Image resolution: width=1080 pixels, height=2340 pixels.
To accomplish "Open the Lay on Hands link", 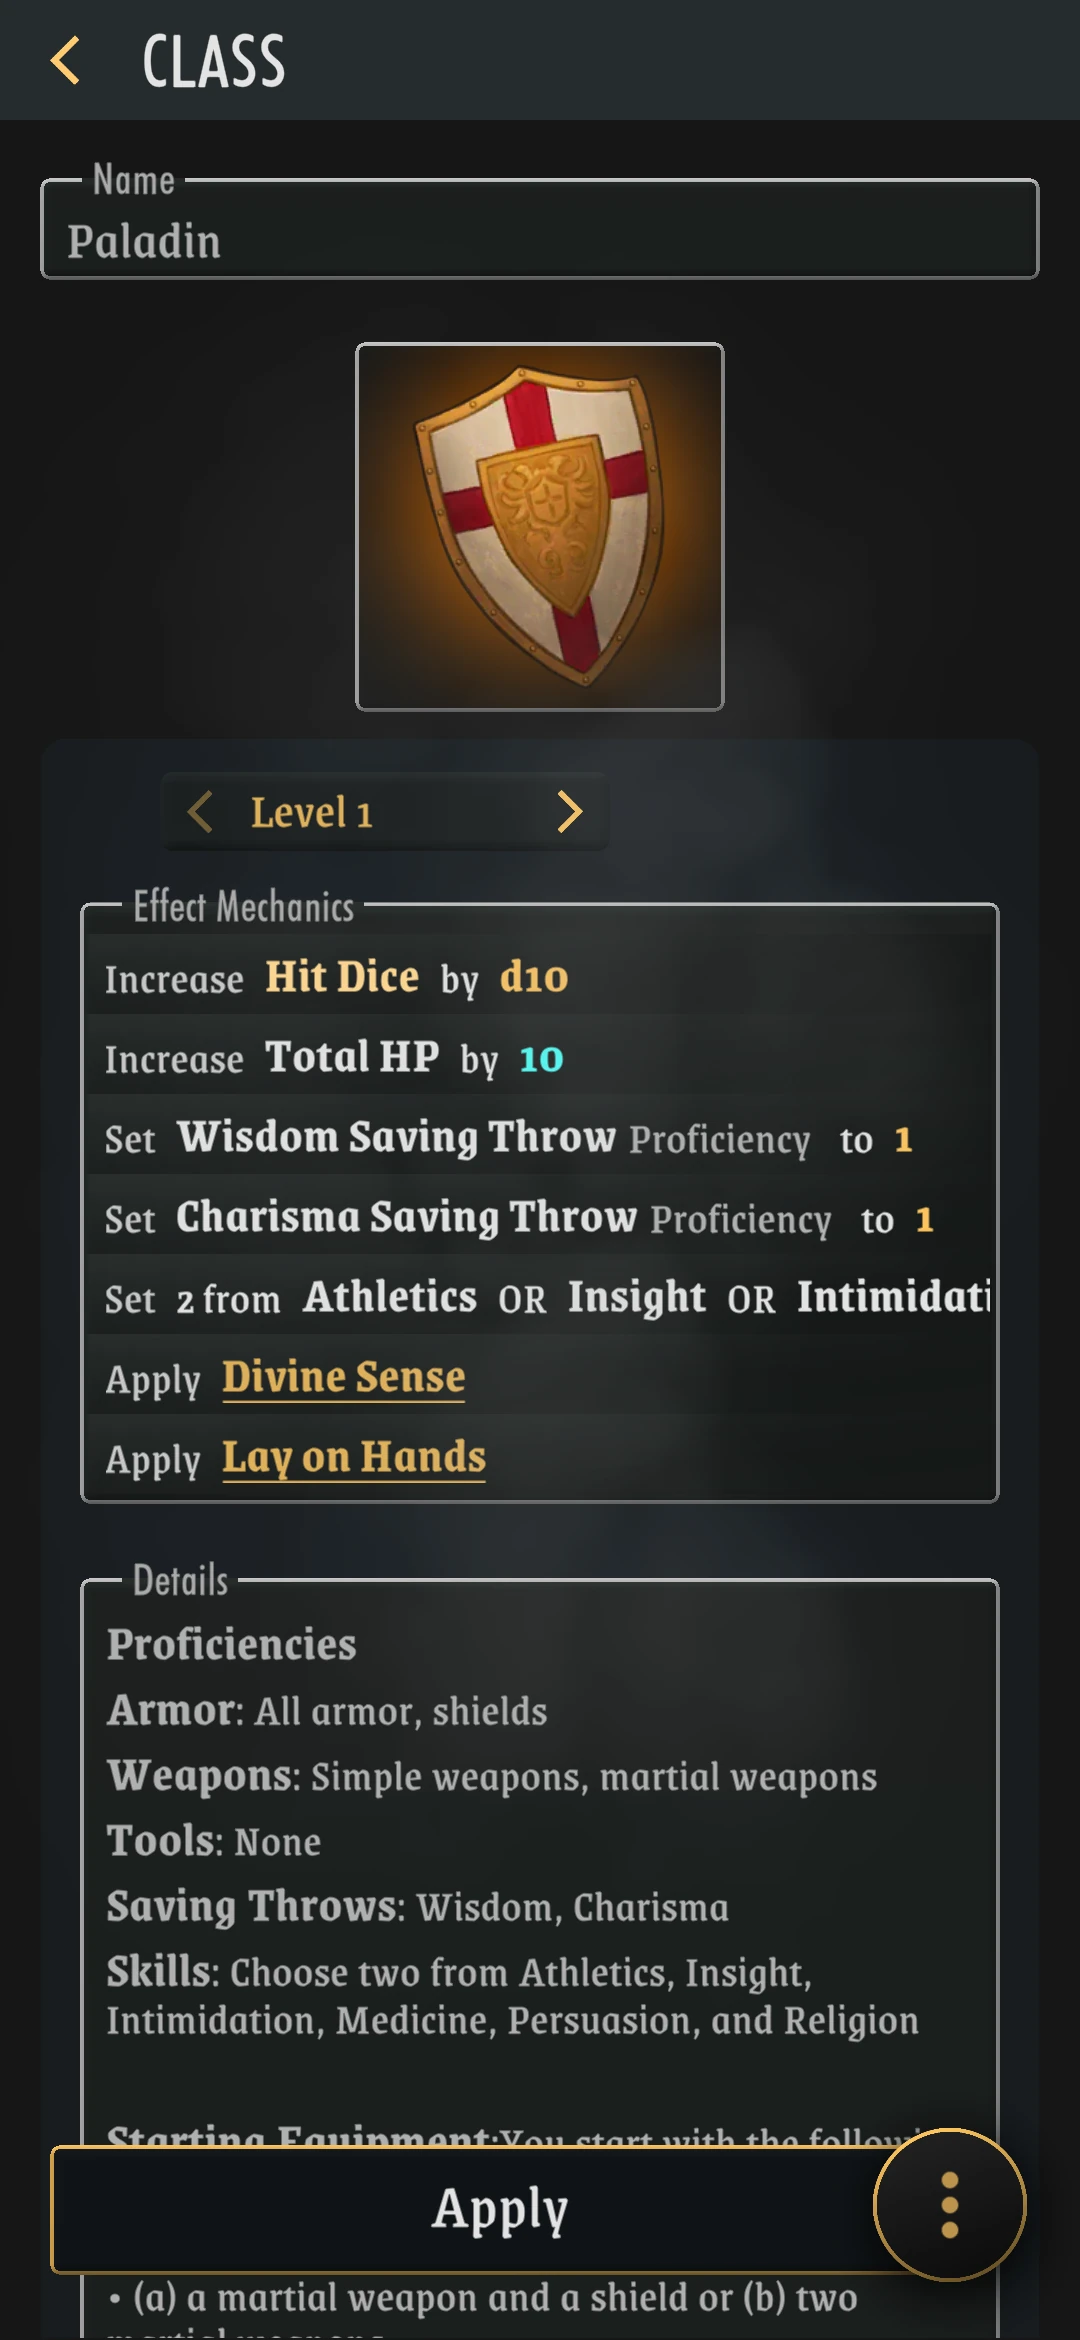I will point(353,1458).
